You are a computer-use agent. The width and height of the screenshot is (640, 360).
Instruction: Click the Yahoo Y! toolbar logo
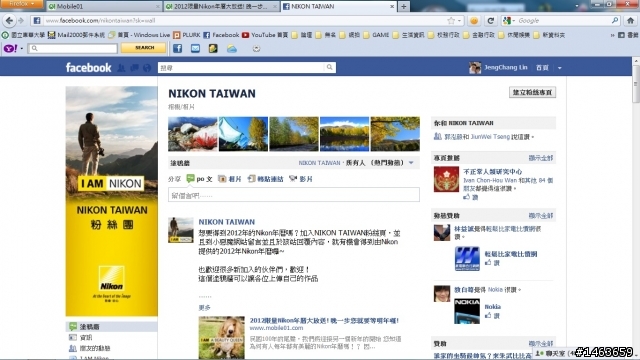(10, 49)
